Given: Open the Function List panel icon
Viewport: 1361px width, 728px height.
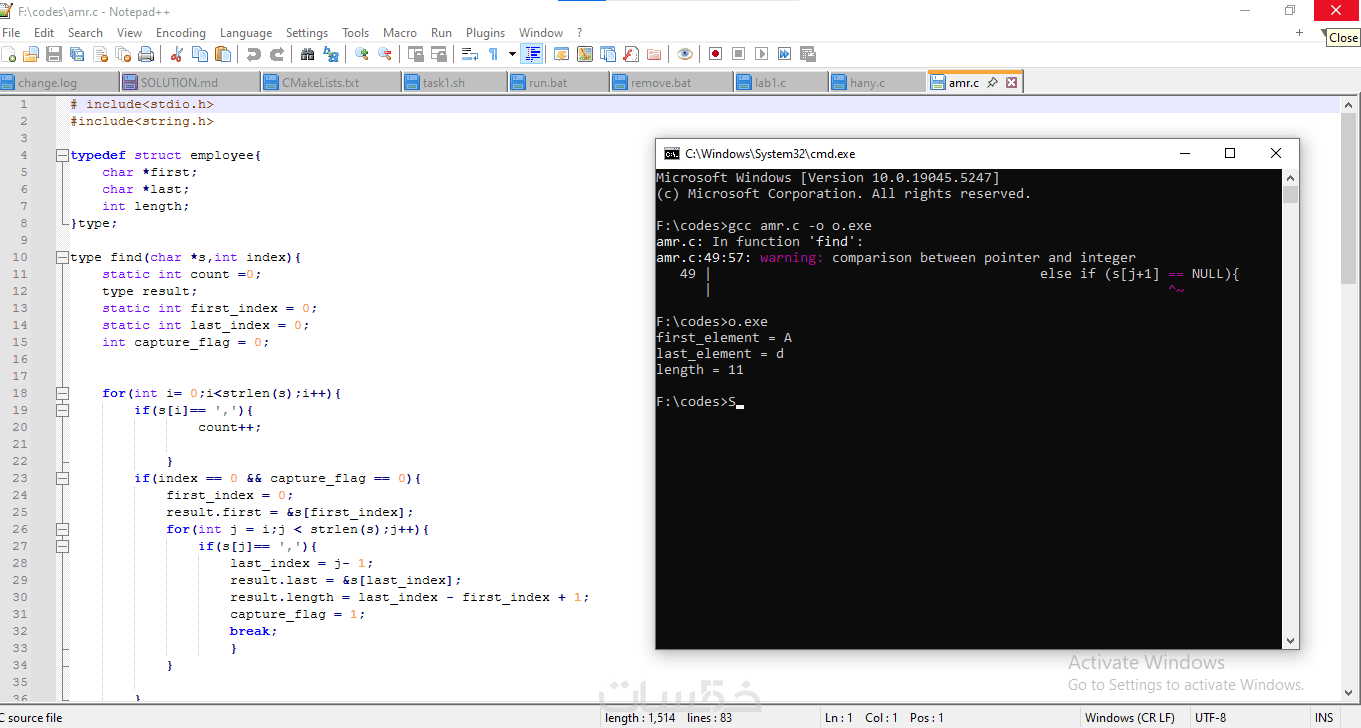Looking at the screenshot, I should (x=630, y=54).
